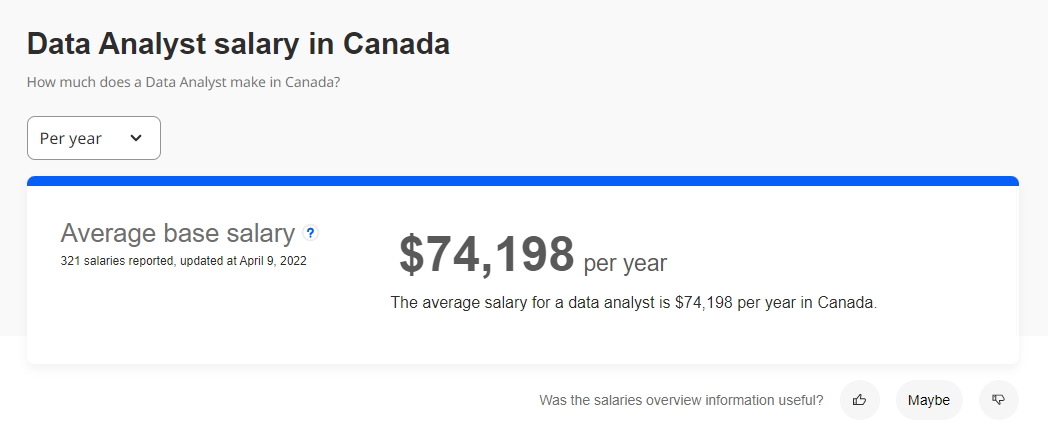Screen dimensions: 1048x430
Task: Click empty space inside the white salary card
Action: pyautogui.click(x=201, y=321)
